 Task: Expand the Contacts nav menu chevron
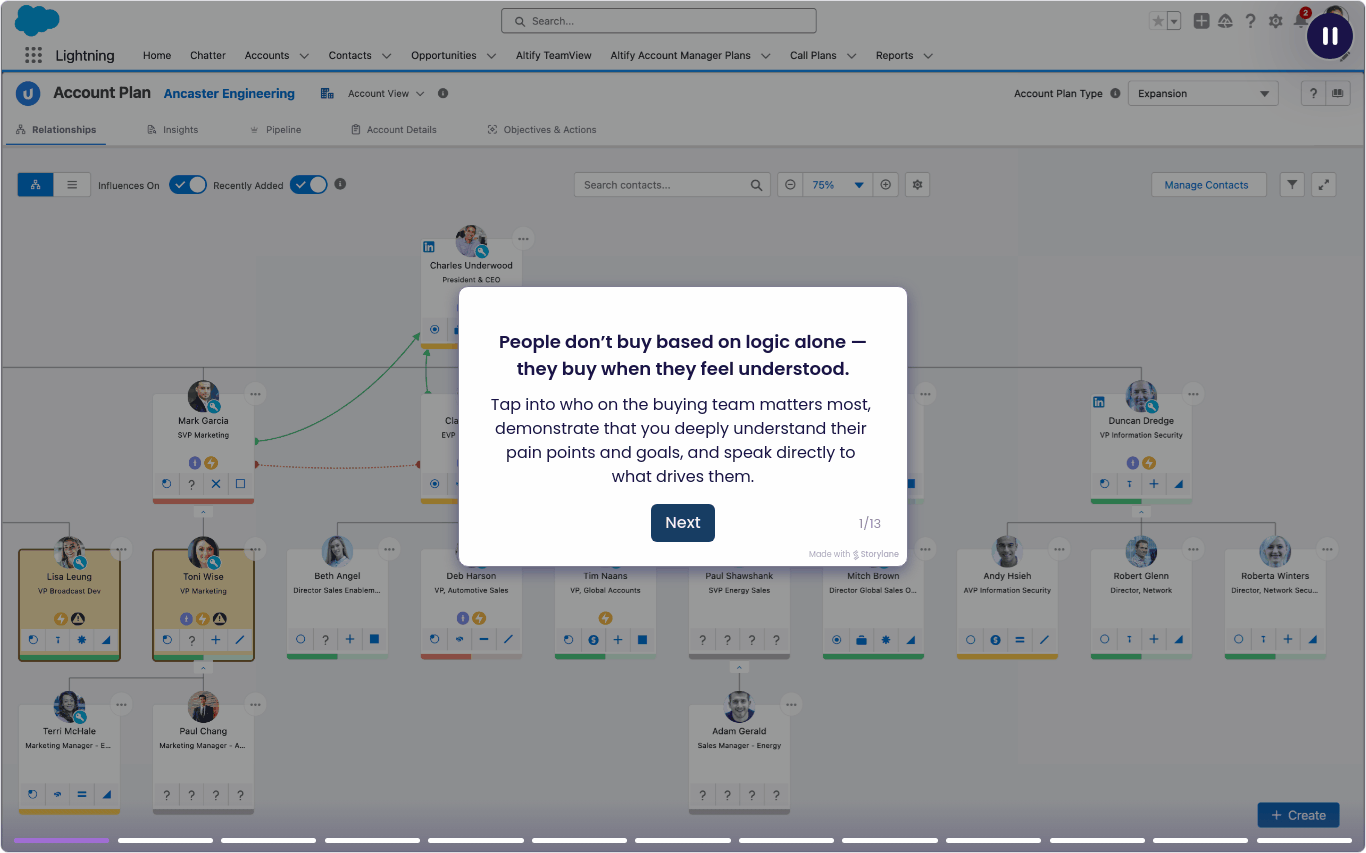point(387,56)
